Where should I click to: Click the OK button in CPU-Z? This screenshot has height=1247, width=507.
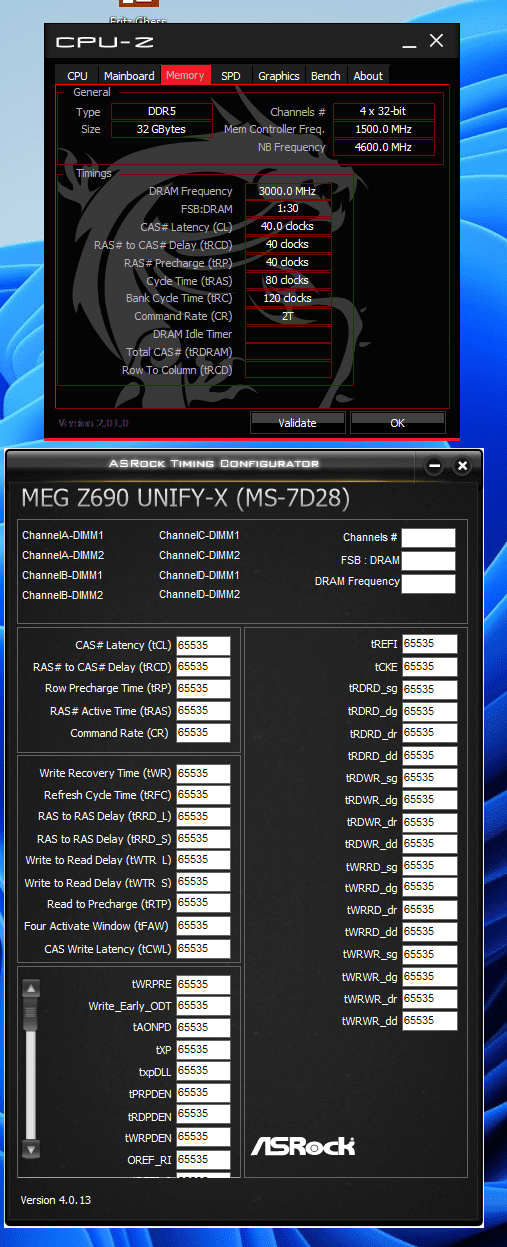397,422
